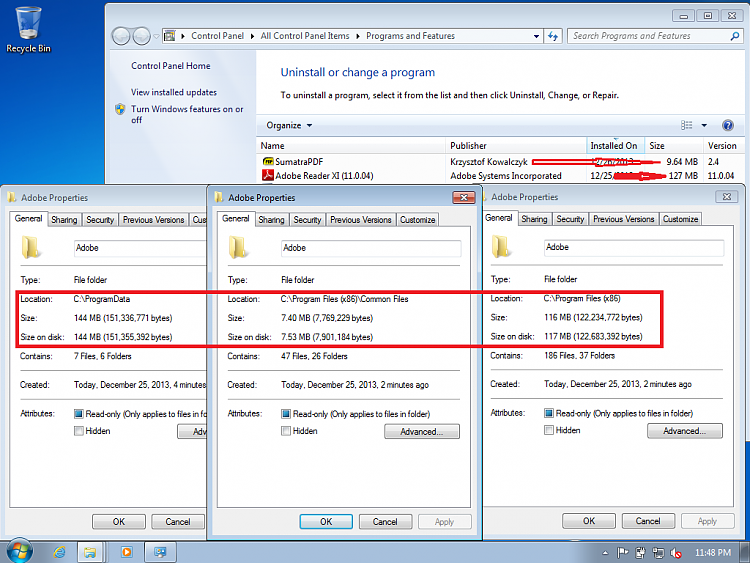Click the clock showing 11:48 PM
Viewport: 750px width, 563px height.
pos(713,552)
